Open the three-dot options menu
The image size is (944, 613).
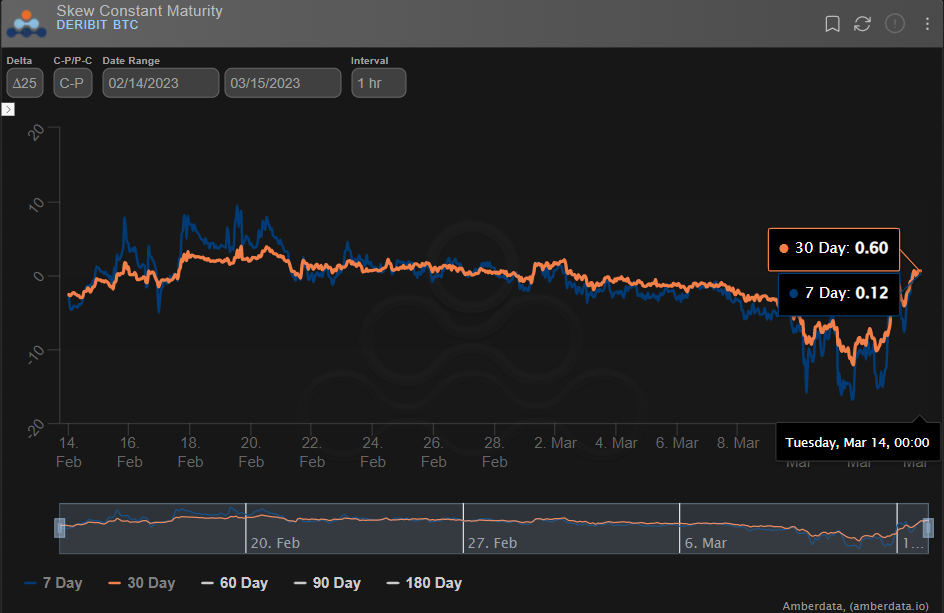(927, 23)
